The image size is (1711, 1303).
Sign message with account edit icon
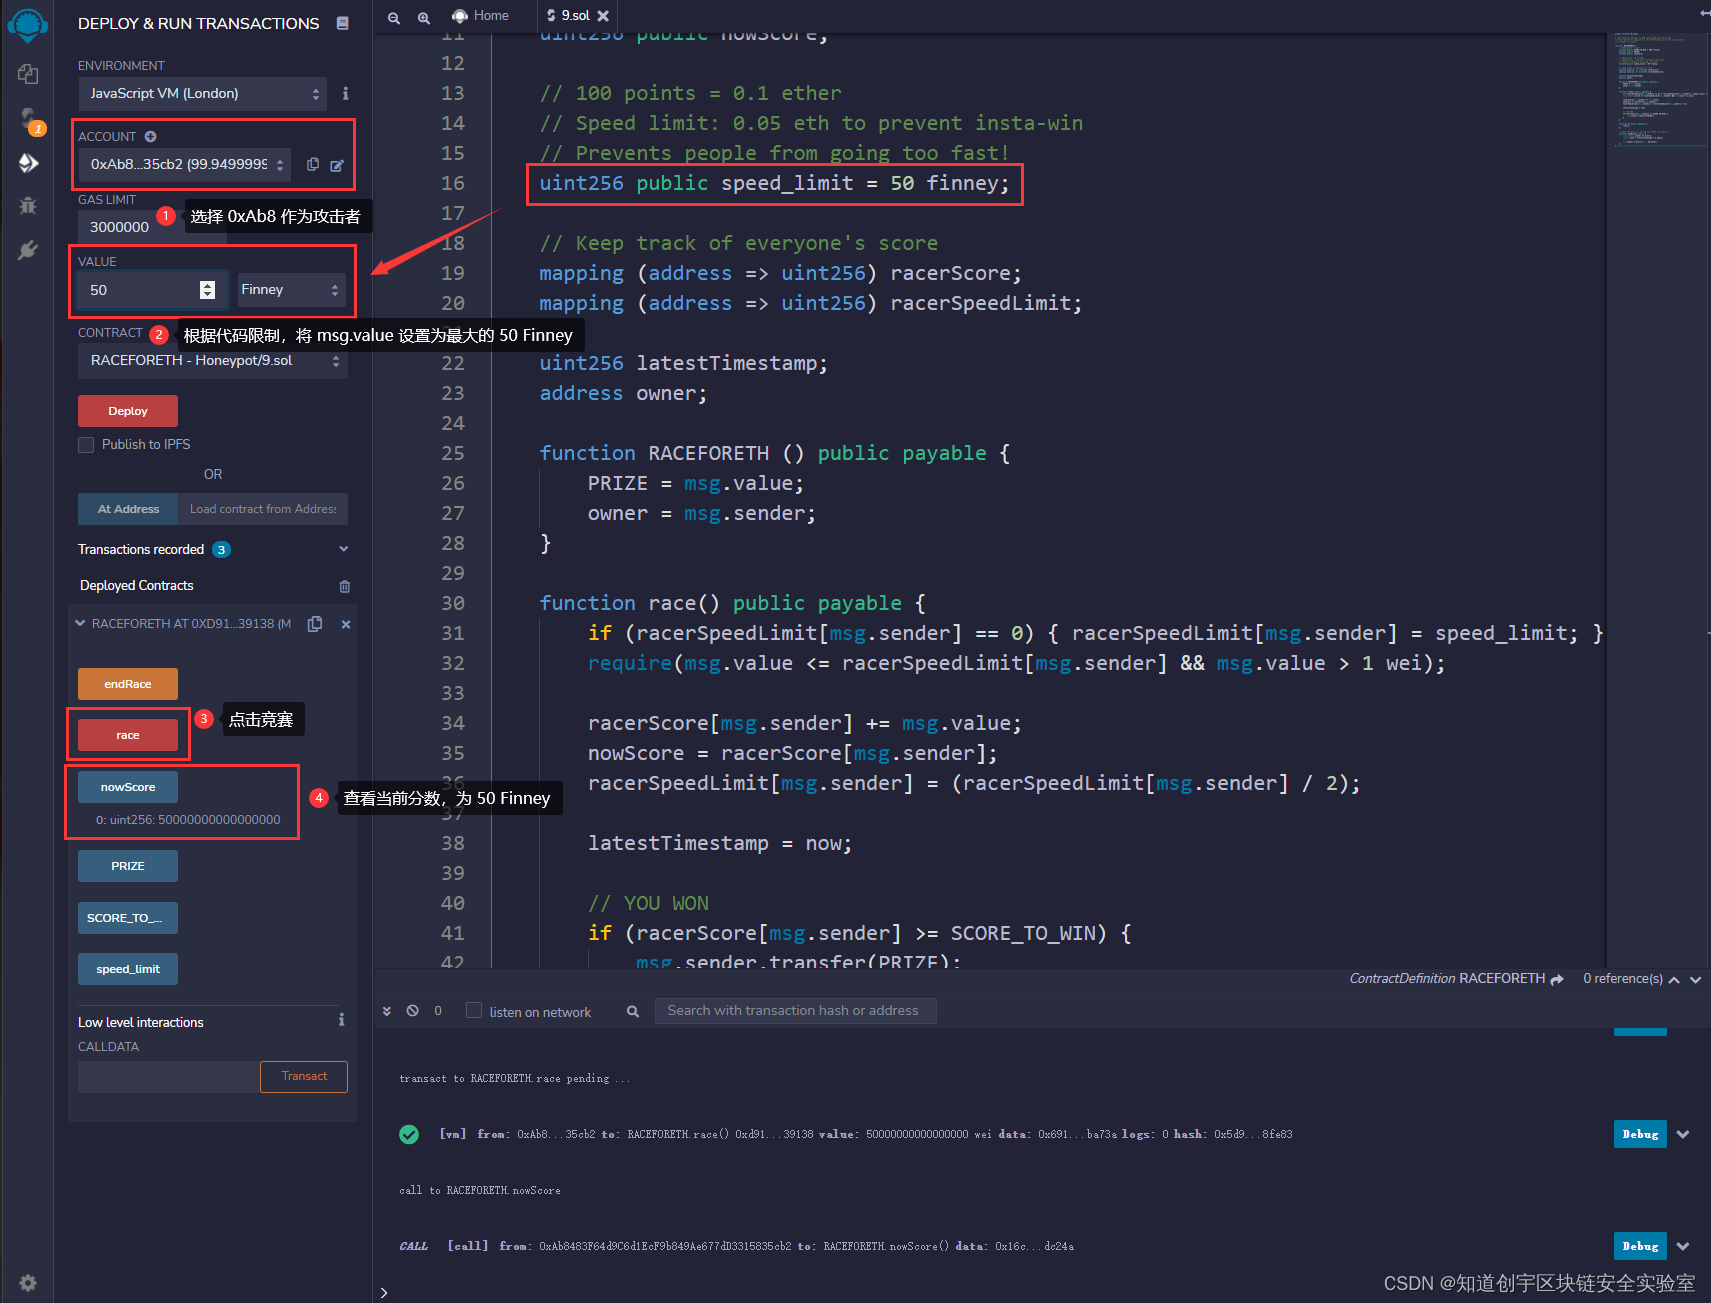tap(337, 165)
